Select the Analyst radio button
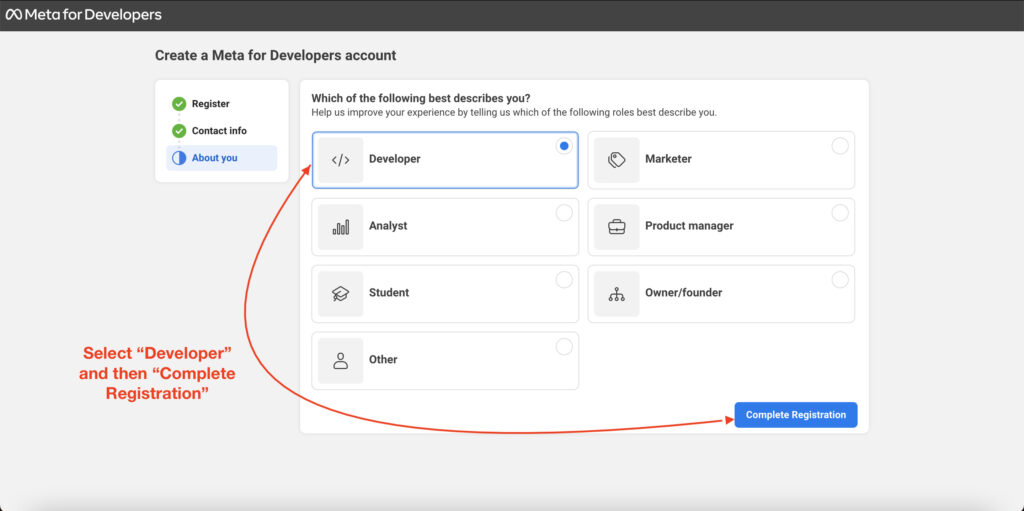 point(564,213)
